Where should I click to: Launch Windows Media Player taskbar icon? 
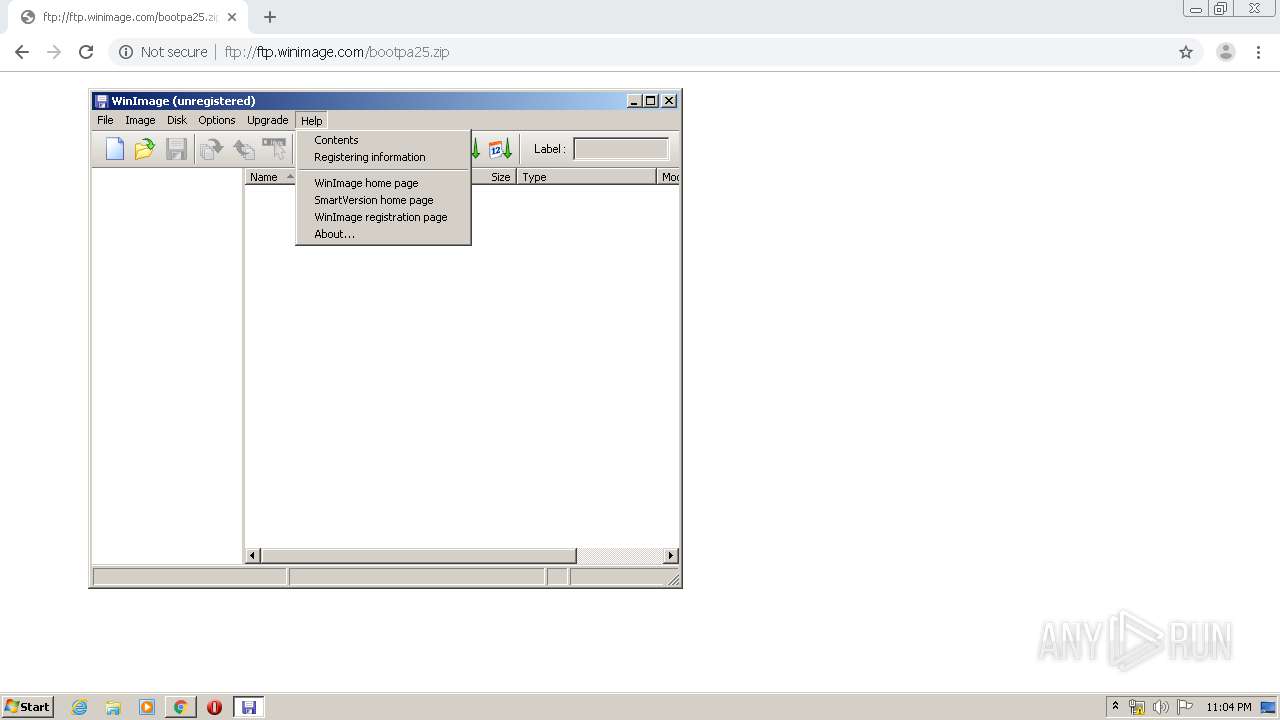point(147,707)
